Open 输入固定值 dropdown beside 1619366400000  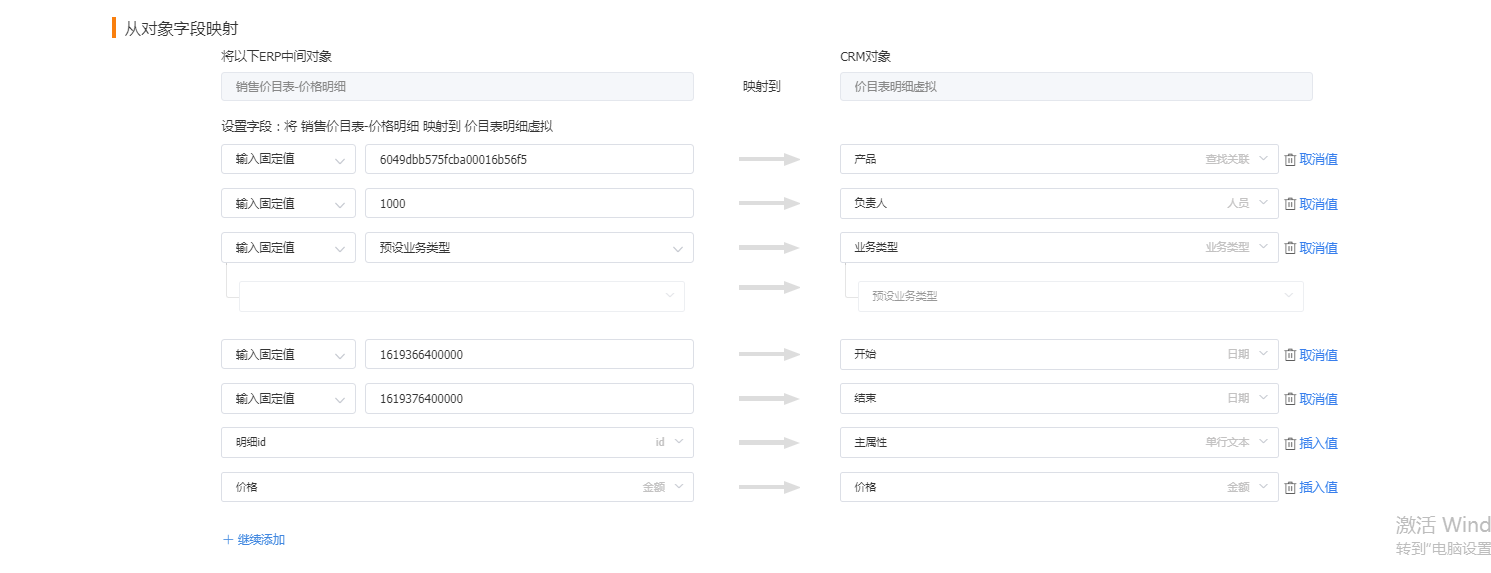coord(288,354)
